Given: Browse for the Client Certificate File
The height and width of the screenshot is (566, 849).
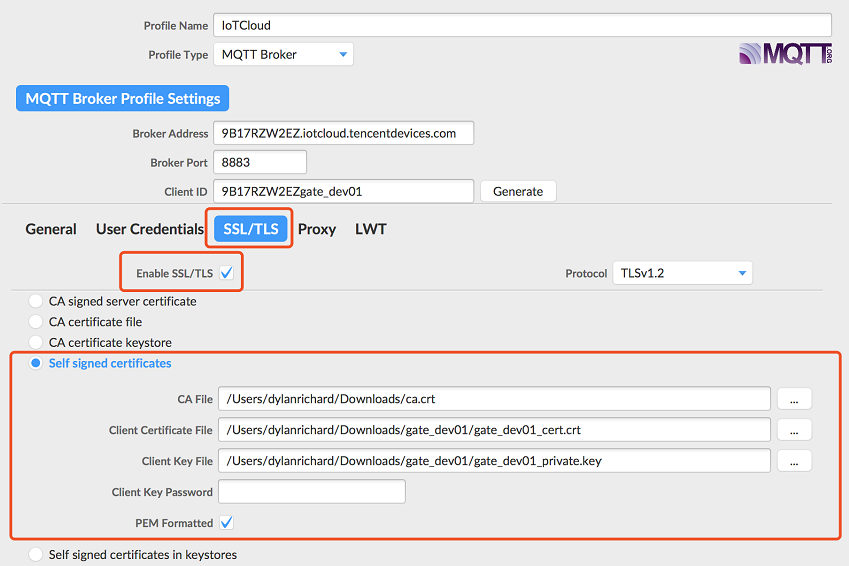Looking at the screenshot, I should [x=794, y=430].
